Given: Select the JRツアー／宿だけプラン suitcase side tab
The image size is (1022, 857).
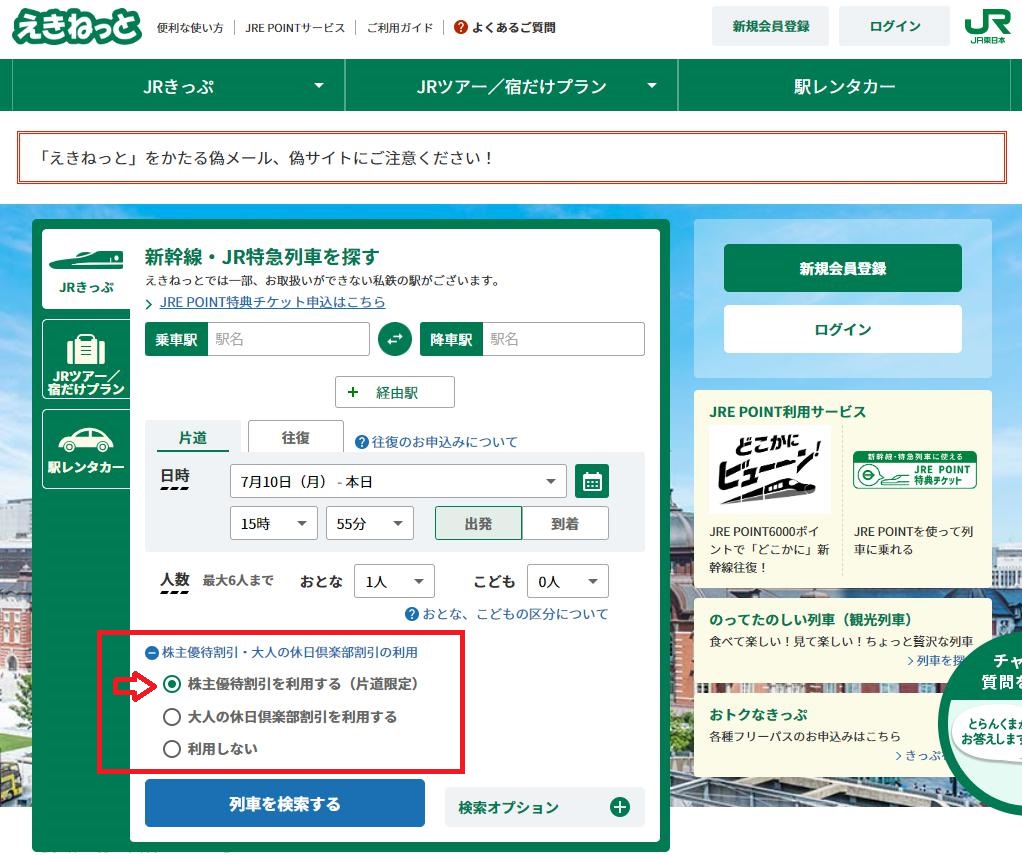Looking at the screenshot, I should (86, 359).
